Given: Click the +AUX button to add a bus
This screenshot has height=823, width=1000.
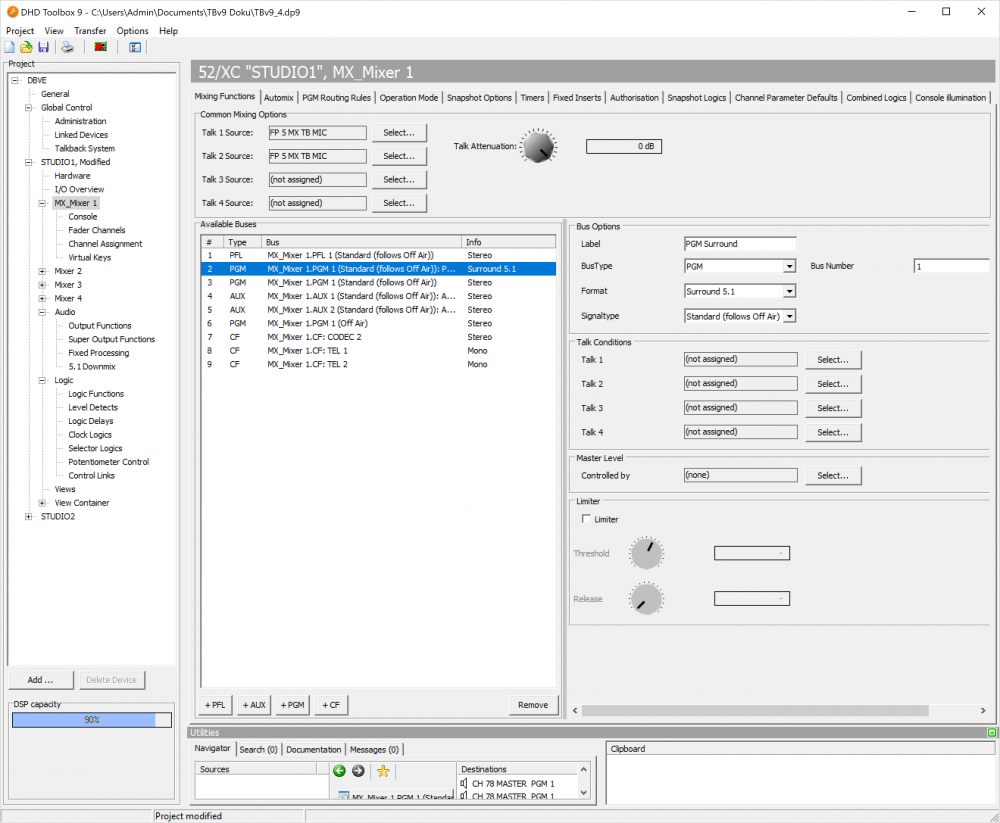Looking at the screenshot, I should point(253,704).
